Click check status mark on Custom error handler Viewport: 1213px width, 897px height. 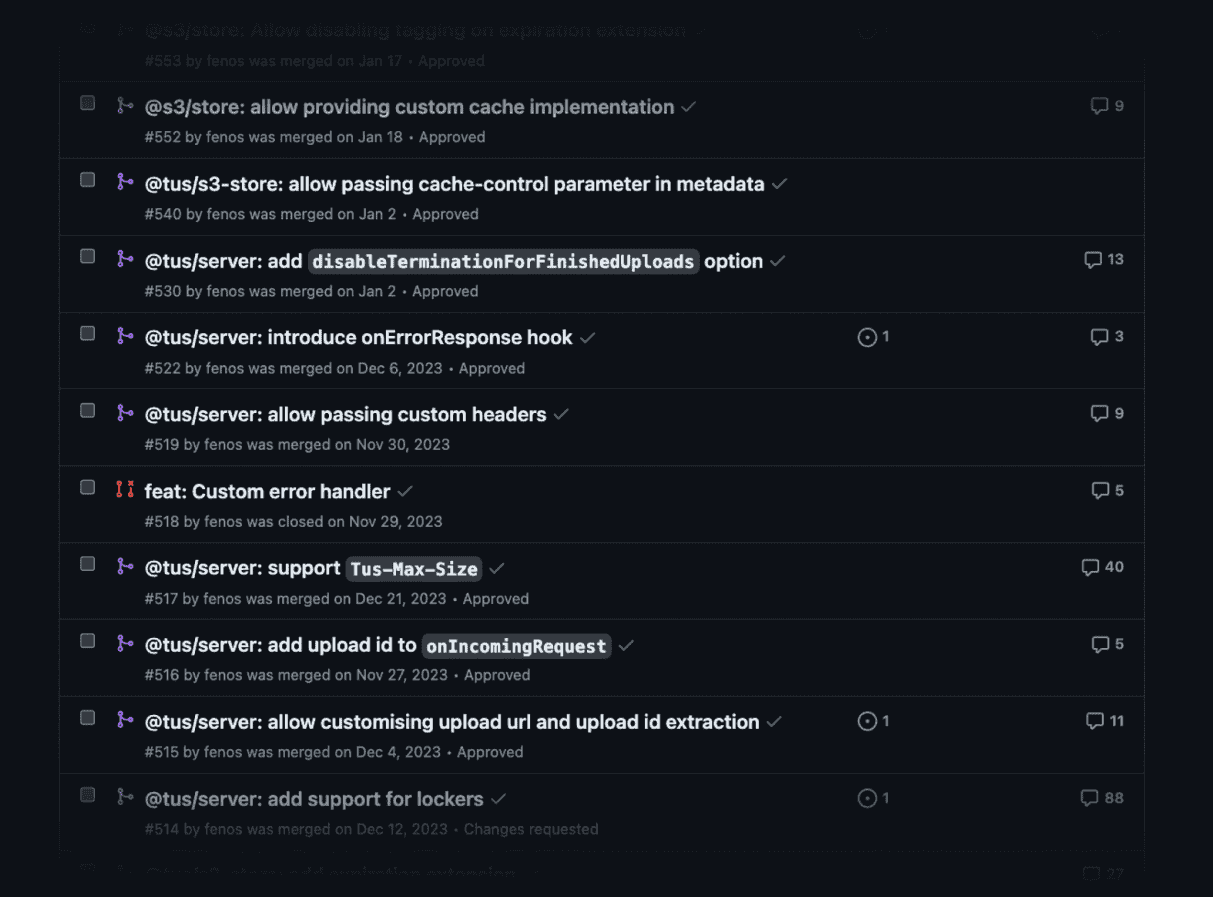pos(405,491)
